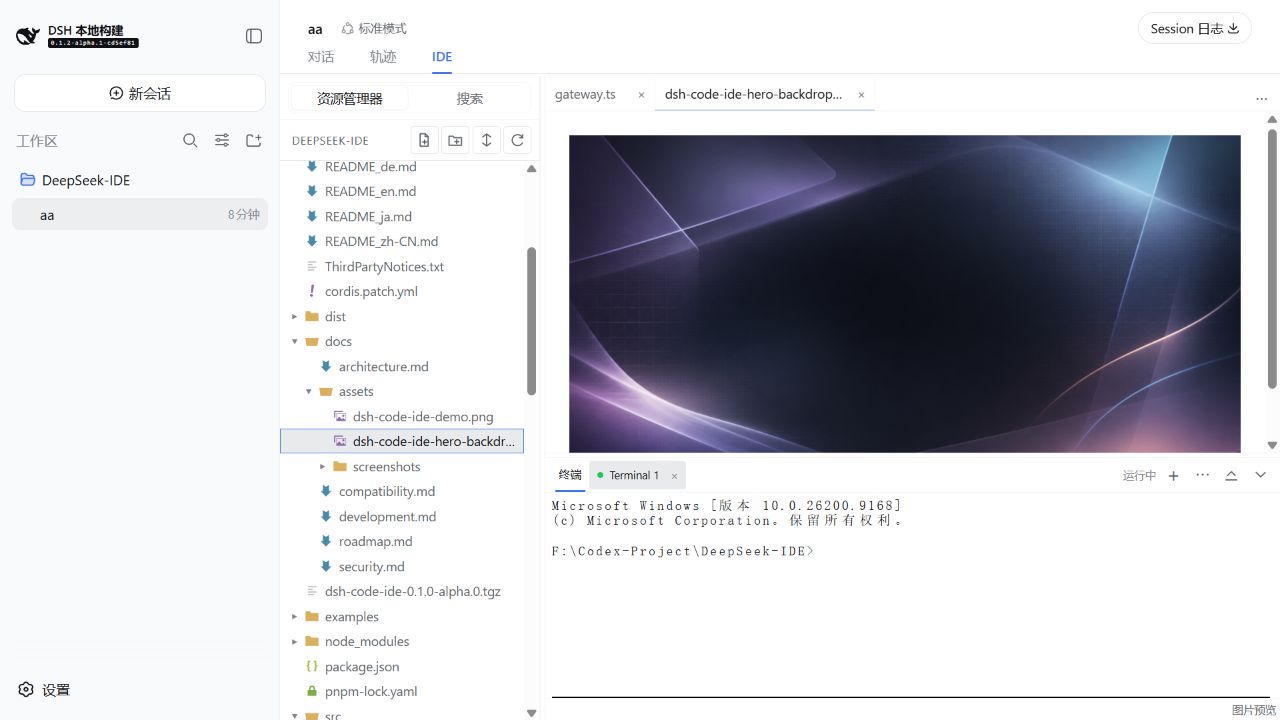
Task: Select the 终端 panel tab
Action: tap(570, 475)
